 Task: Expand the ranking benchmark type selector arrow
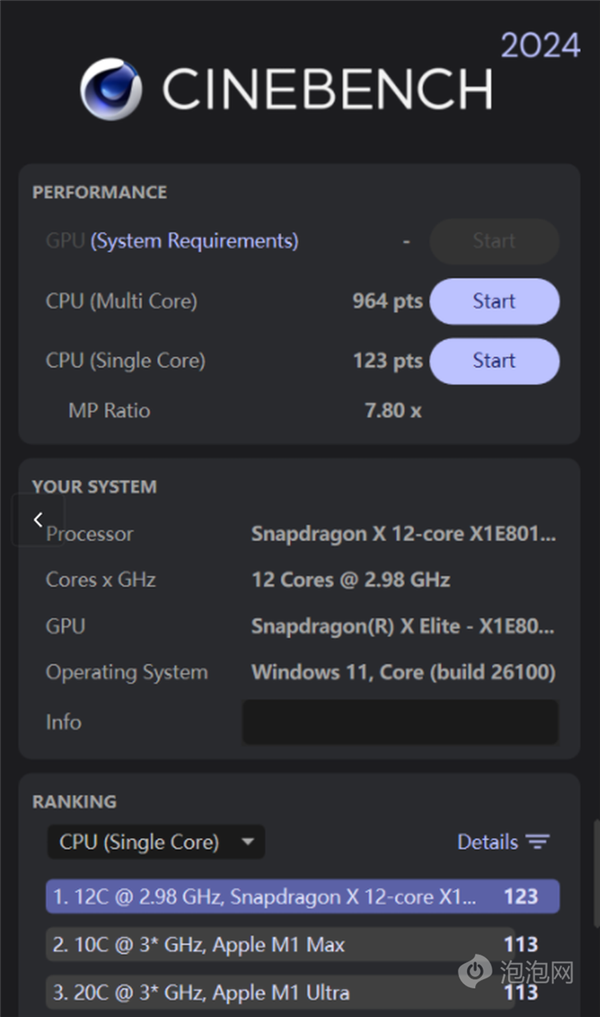point(248,842)
